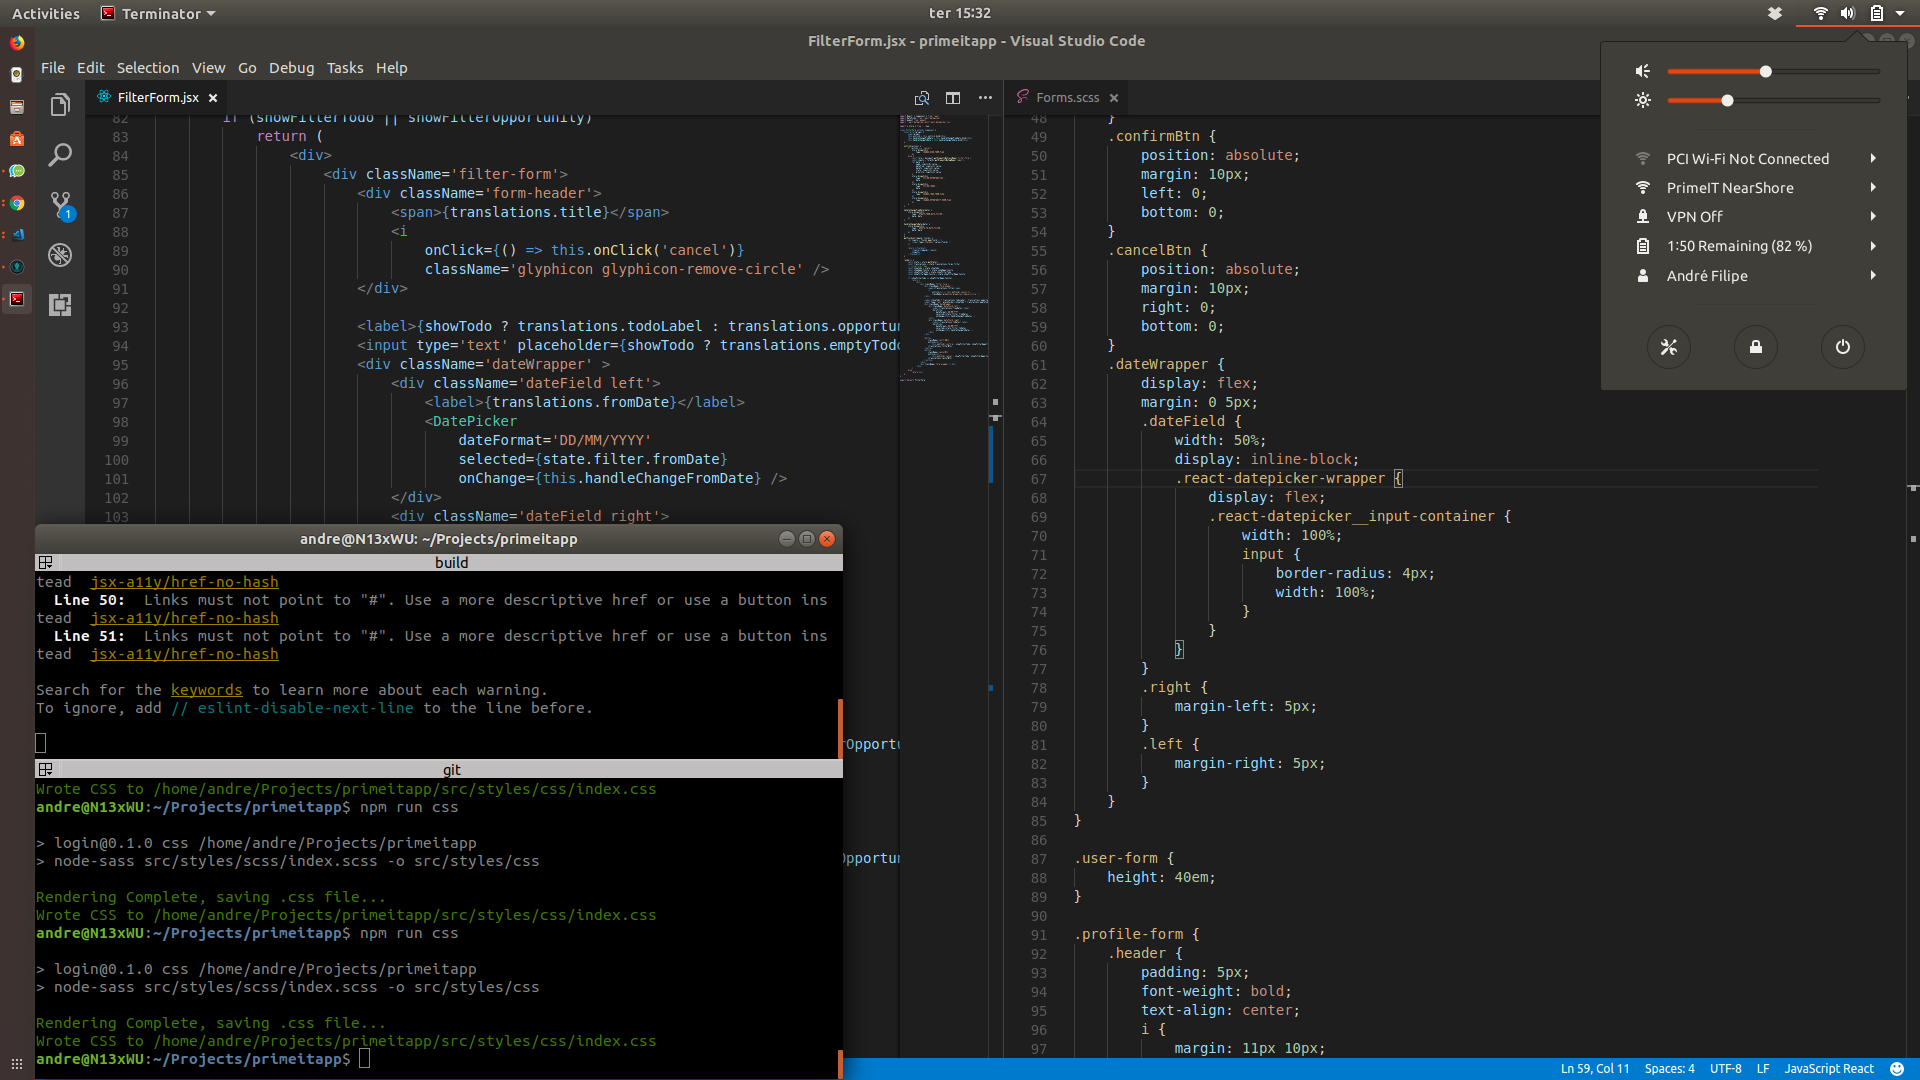Open Source Control view with badge
This screenshot has height=1080, width=1920.
point(60,206)
